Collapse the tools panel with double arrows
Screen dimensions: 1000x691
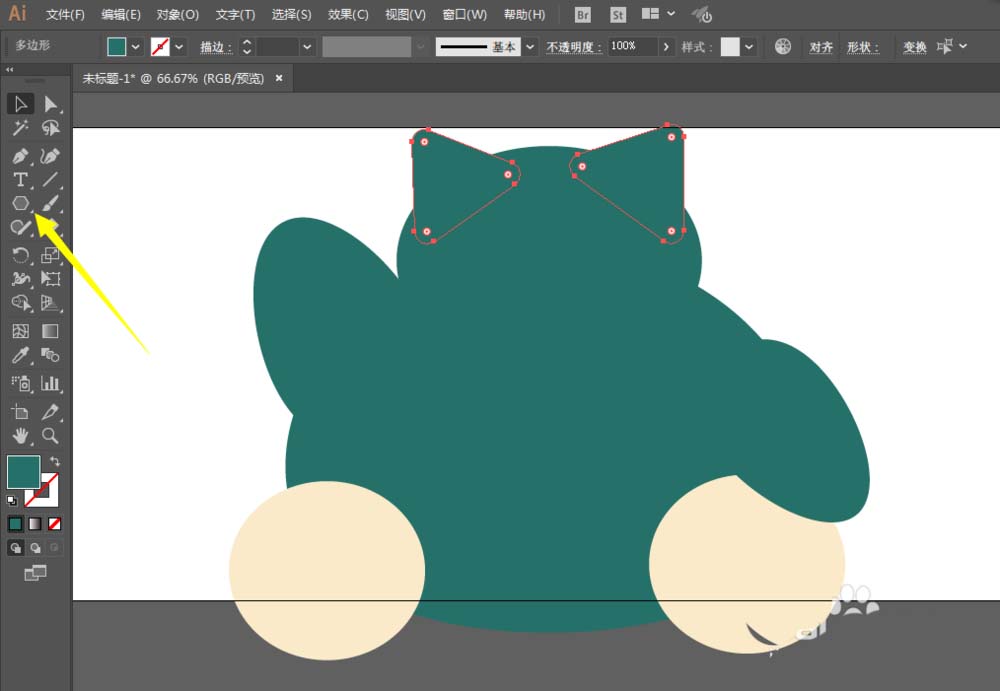pos(10,70)
